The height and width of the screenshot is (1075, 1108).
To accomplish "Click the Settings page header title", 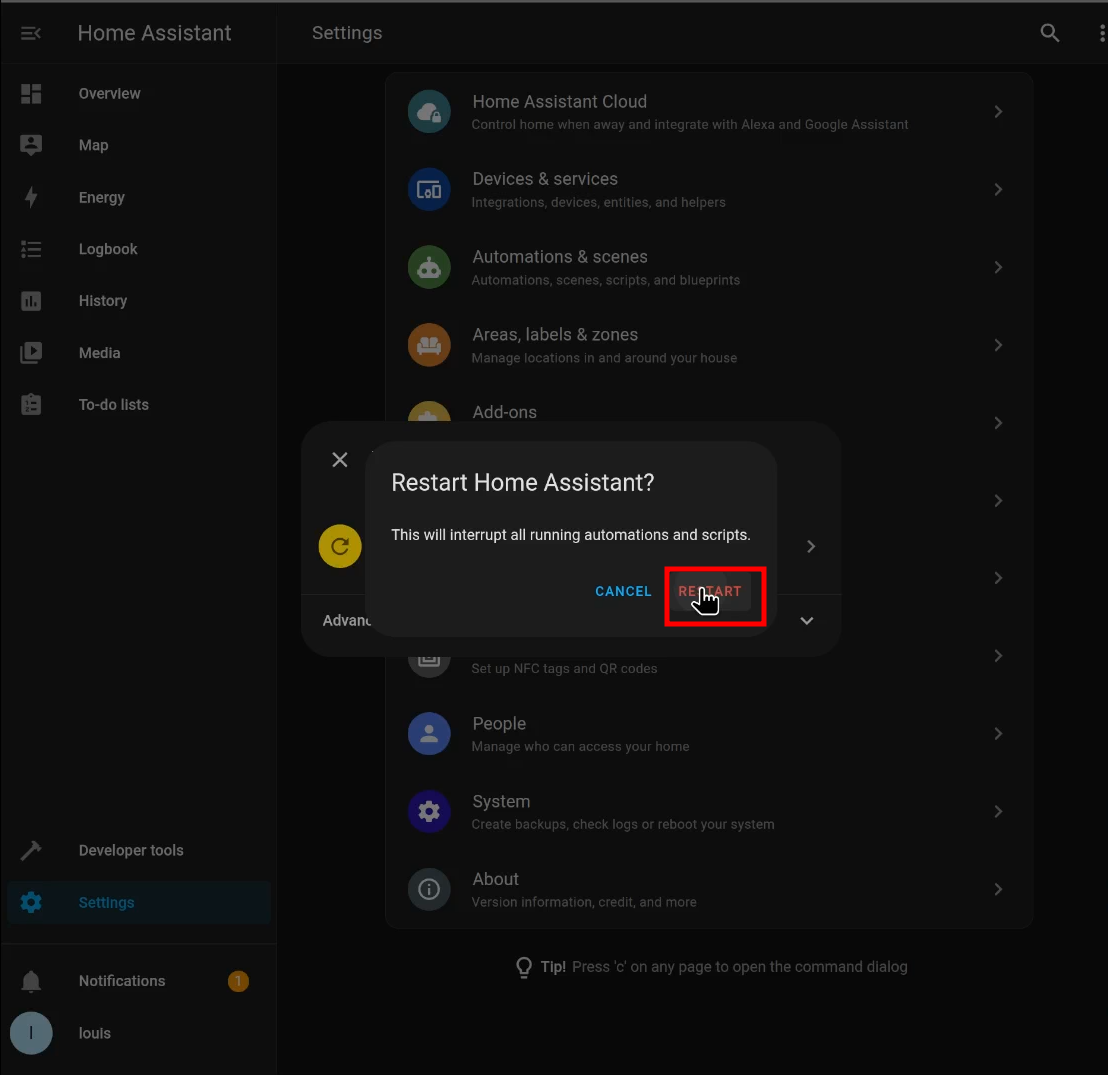I will point(347,33).
